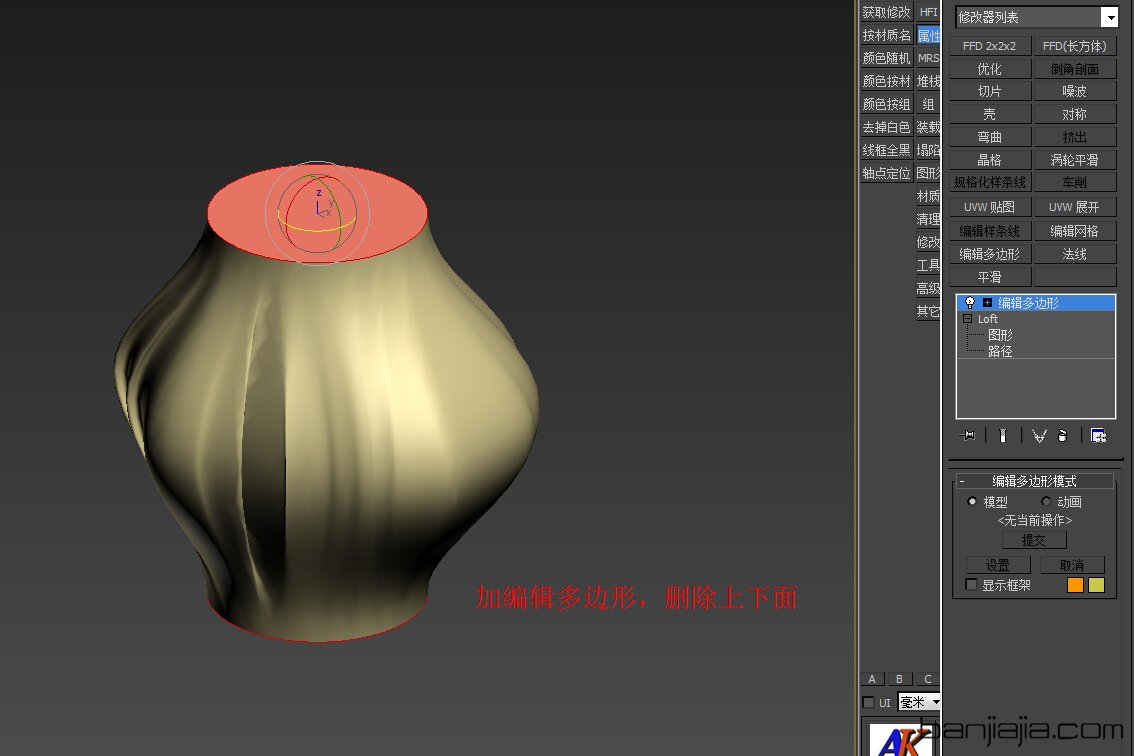Switch to the B preset tab
Screen dimensions: 1134x756
[900, 679]
